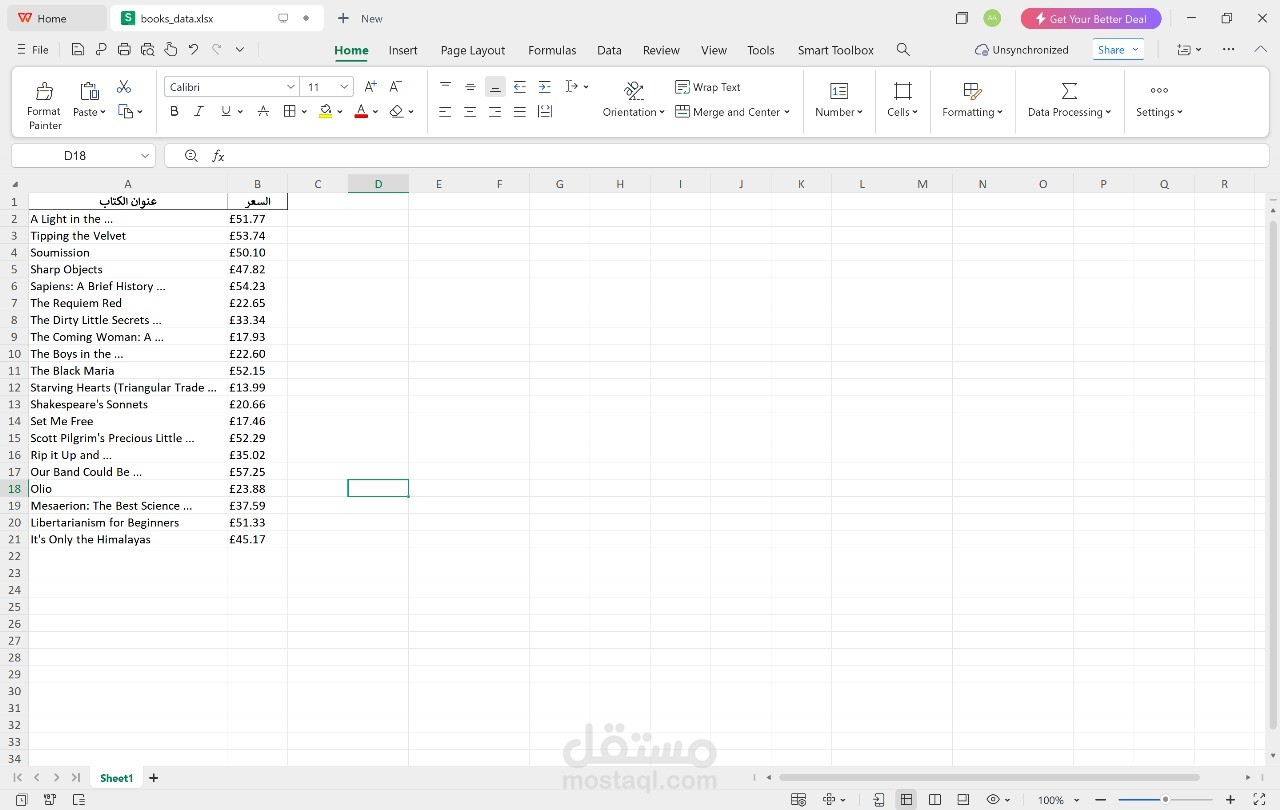Click the Redo arrow

click(x=216, y=49)
